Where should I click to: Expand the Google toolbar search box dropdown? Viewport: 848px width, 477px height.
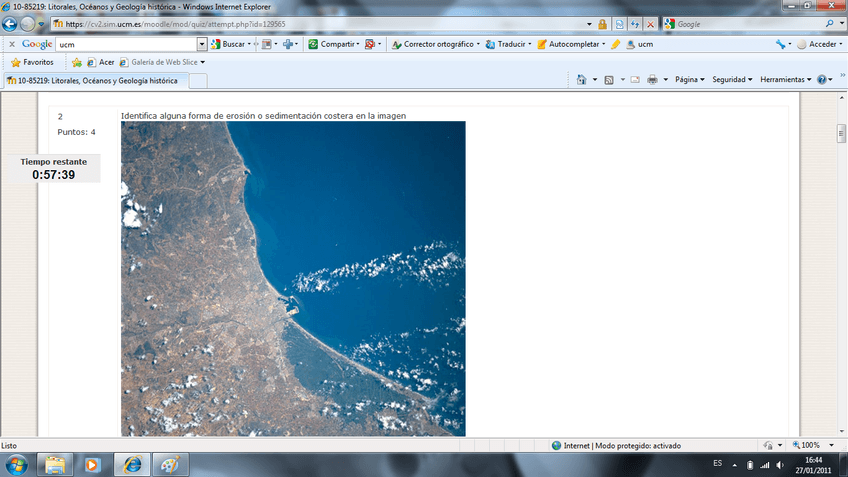pos(202,44)
